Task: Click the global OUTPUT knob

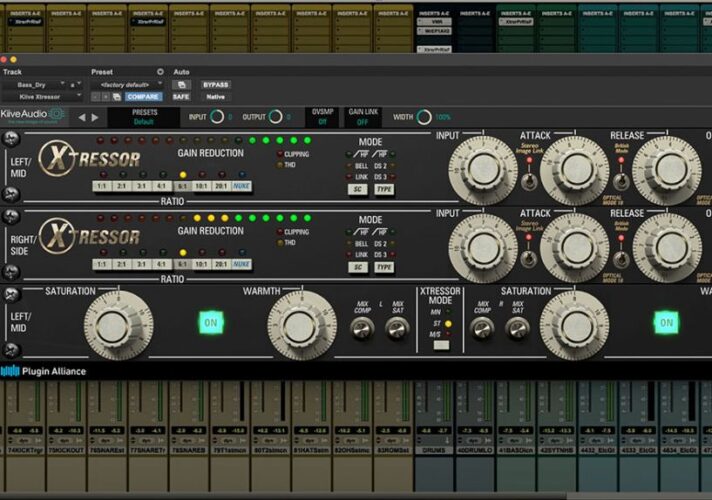Action: 275,117
